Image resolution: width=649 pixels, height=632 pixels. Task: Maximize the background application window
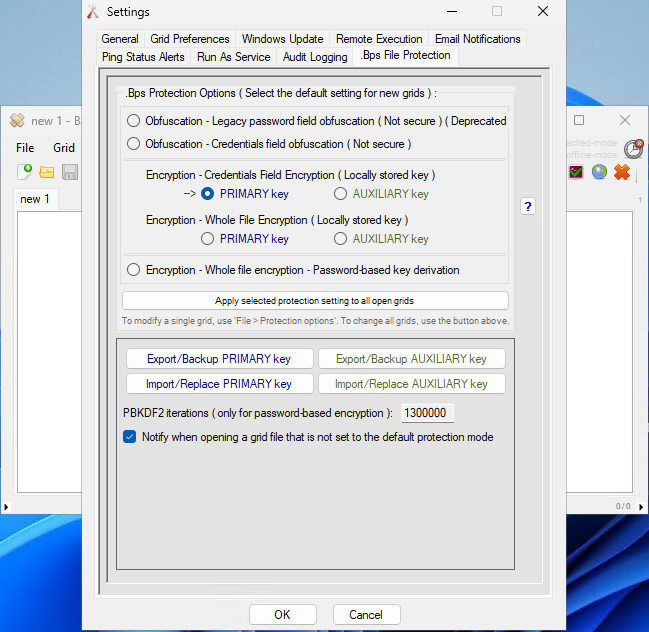coord(579,120)
